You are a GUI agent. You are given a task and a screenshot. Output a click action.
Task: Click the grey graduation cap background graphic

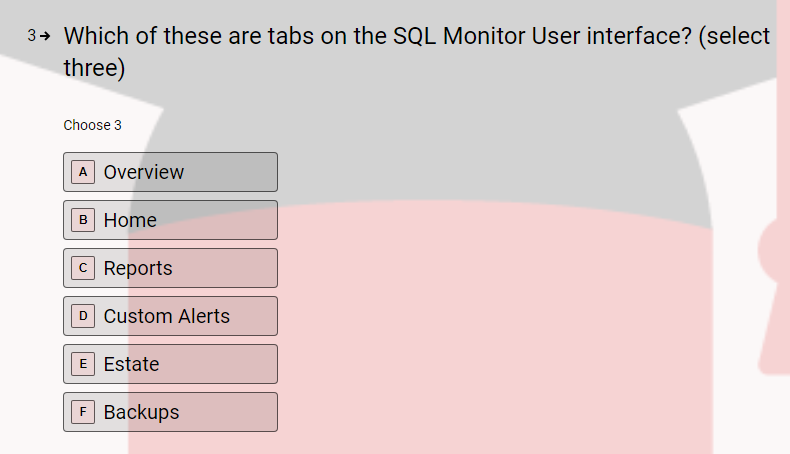(x=428, y=101)
